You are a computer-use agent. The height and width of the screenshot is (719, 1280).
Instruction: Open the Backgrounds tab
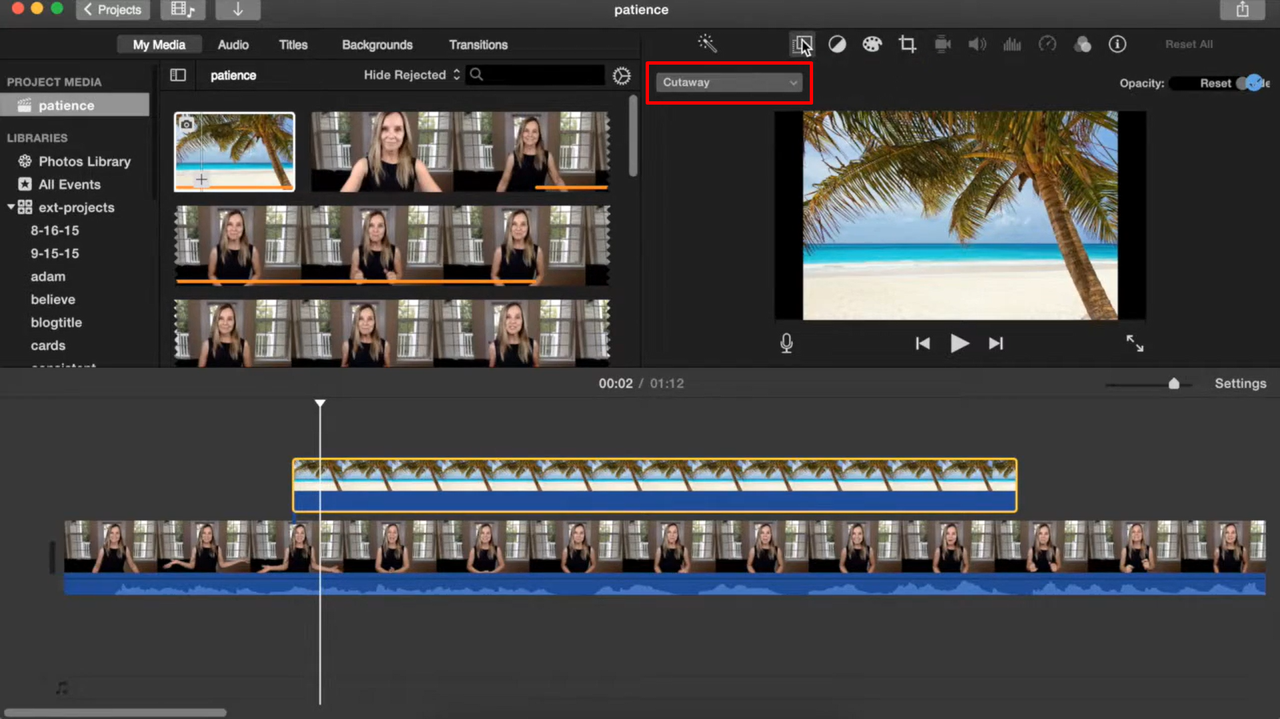point(377,45)
